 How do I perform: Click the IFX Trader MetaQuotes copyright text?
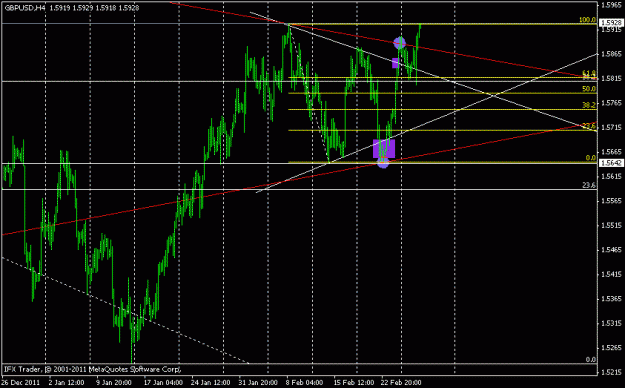[92, 369]
